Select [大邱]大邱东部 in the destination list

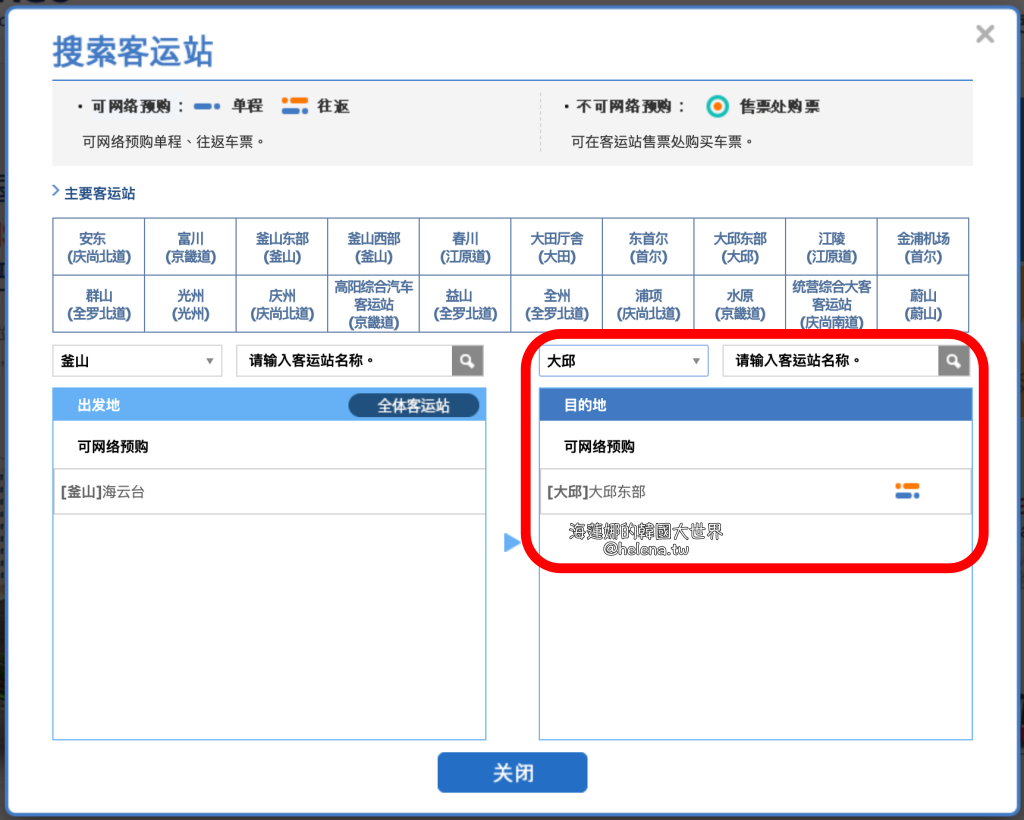[600, 490]
